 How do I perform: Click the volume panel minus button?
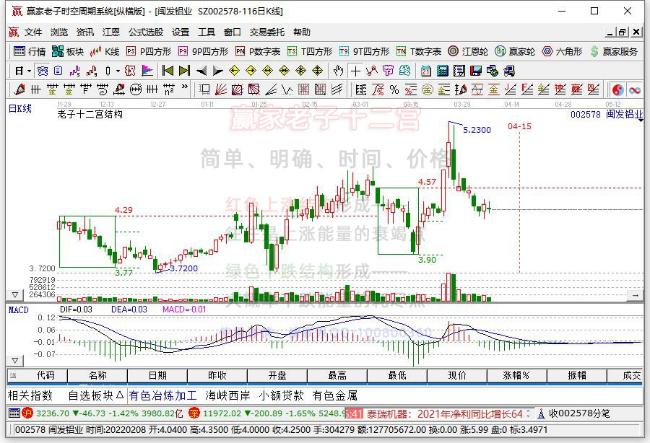tap(635, 295)
